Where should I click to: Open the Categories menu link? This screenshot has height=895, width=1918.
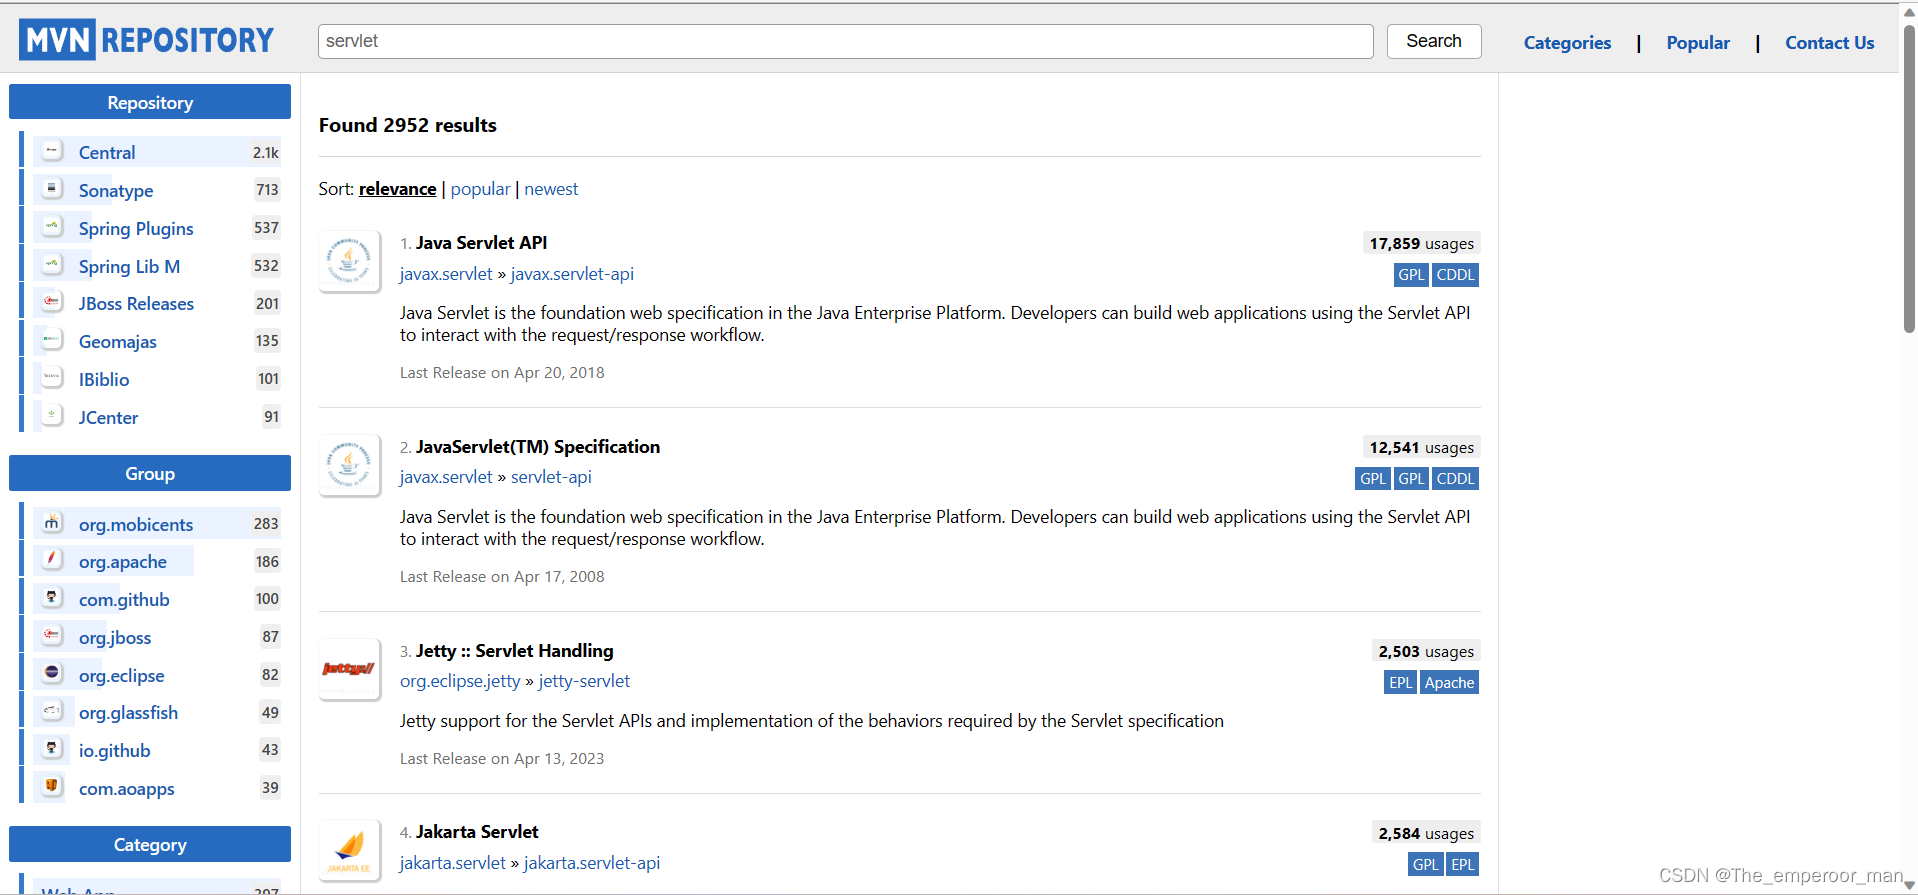(1567, 43)
